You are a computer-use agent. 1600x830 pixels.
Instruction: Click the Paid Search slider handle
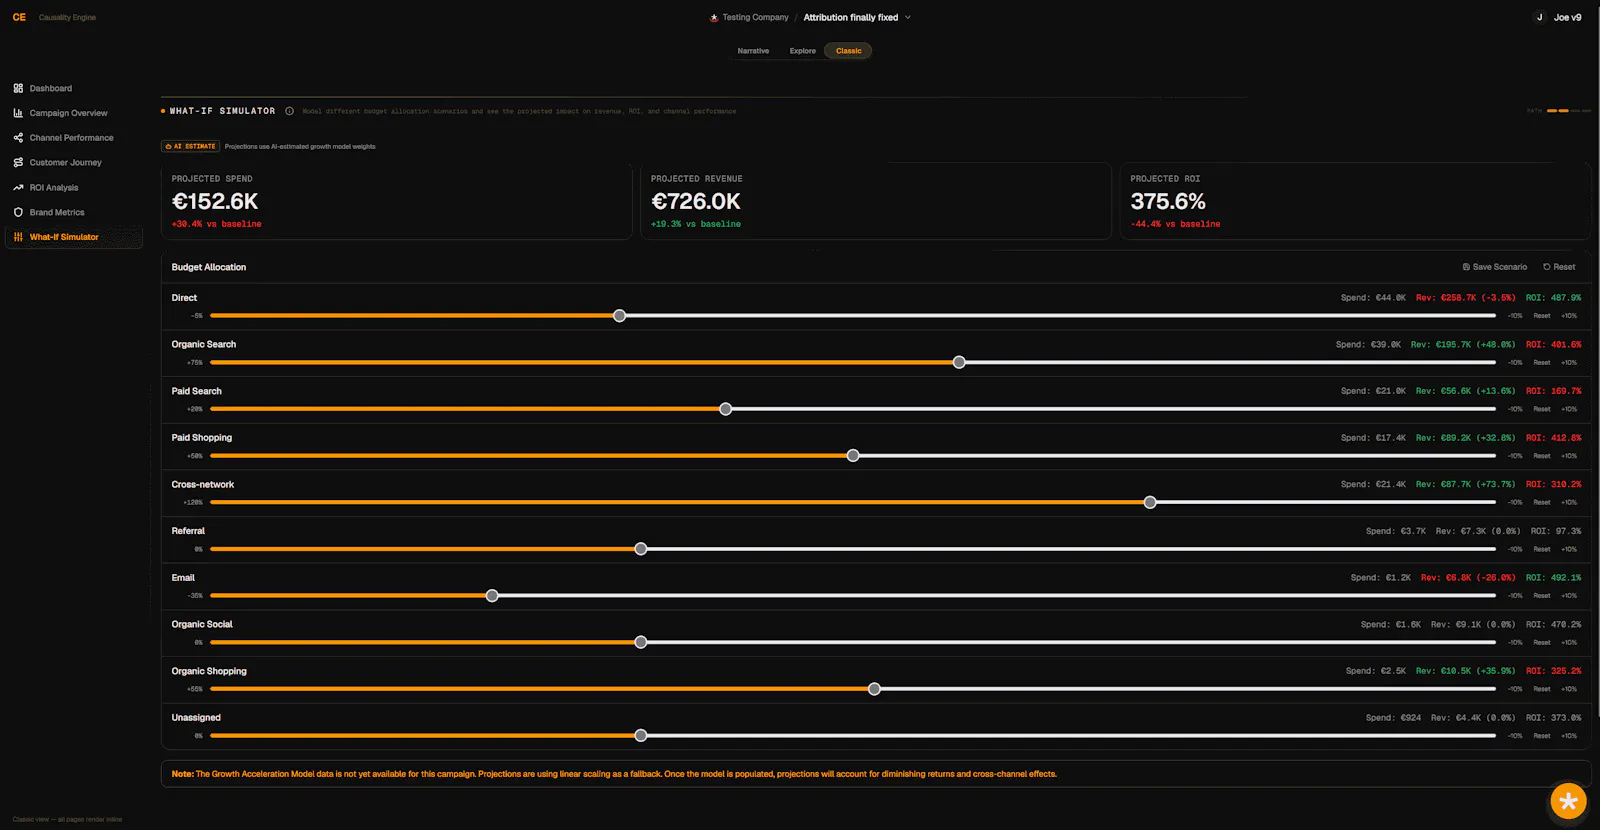tap(726, 409)
